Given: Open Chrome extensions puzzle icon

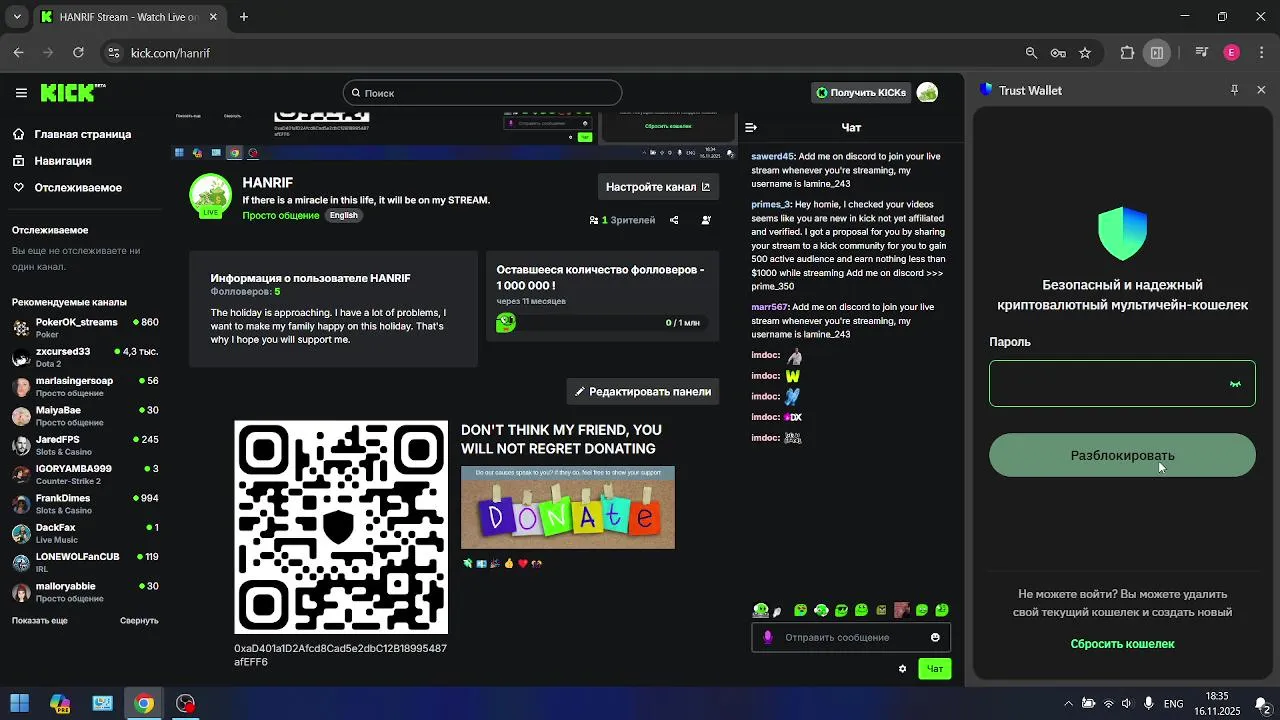Looking at the screenshot, I should coord(1127,53).
